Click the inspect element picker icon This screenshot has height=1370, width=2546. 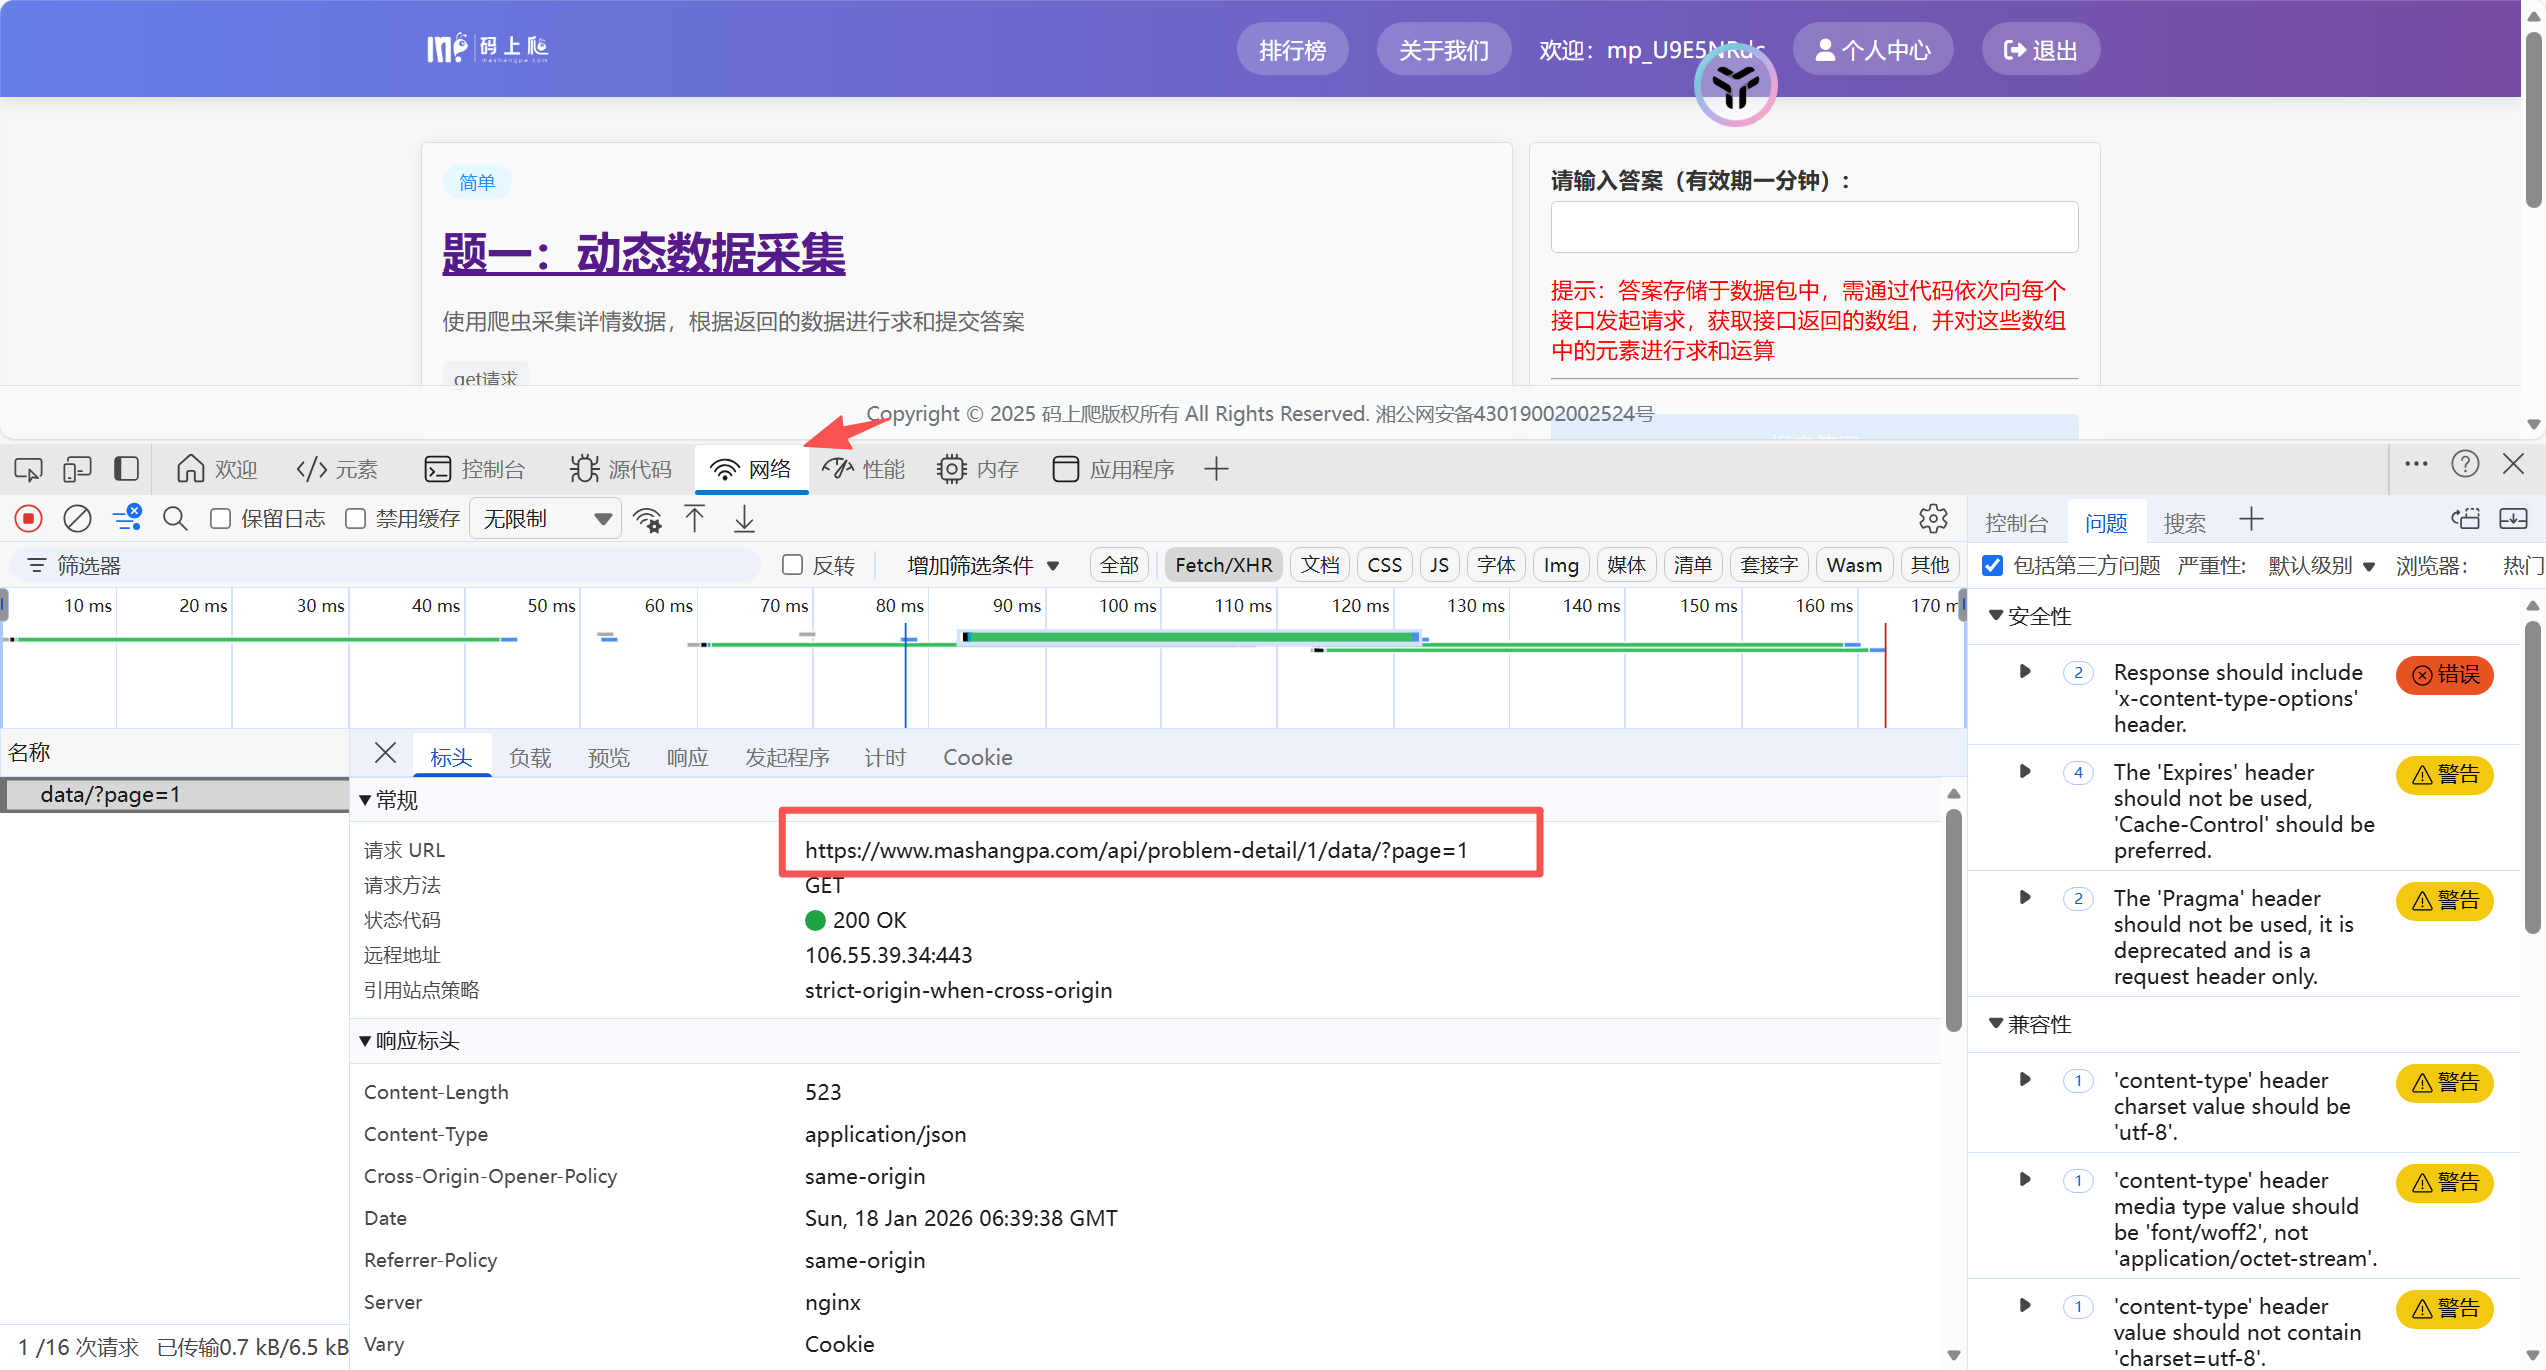click(28, 469)
